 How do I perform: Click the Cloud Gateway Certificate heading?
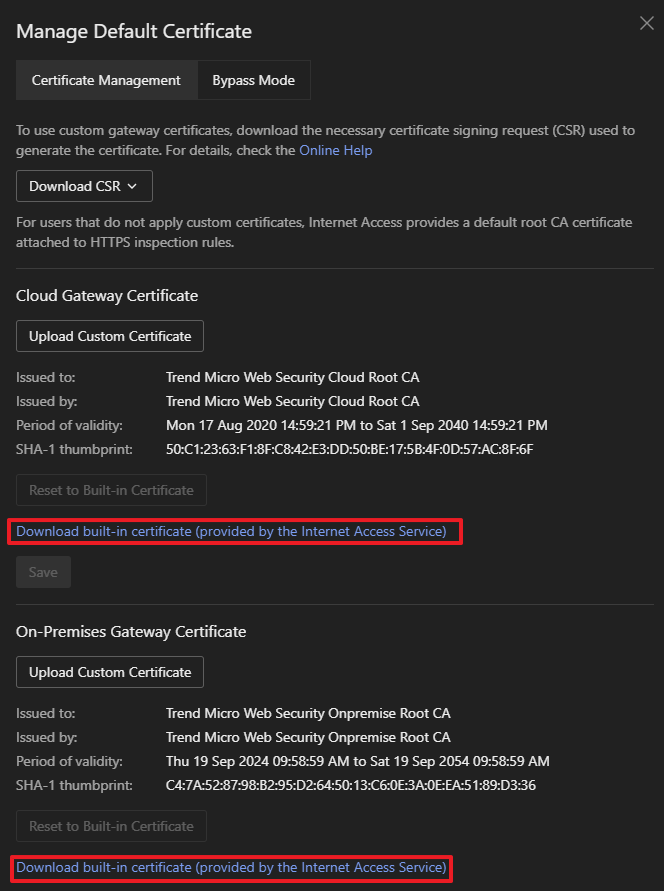[x=107, y=296]
